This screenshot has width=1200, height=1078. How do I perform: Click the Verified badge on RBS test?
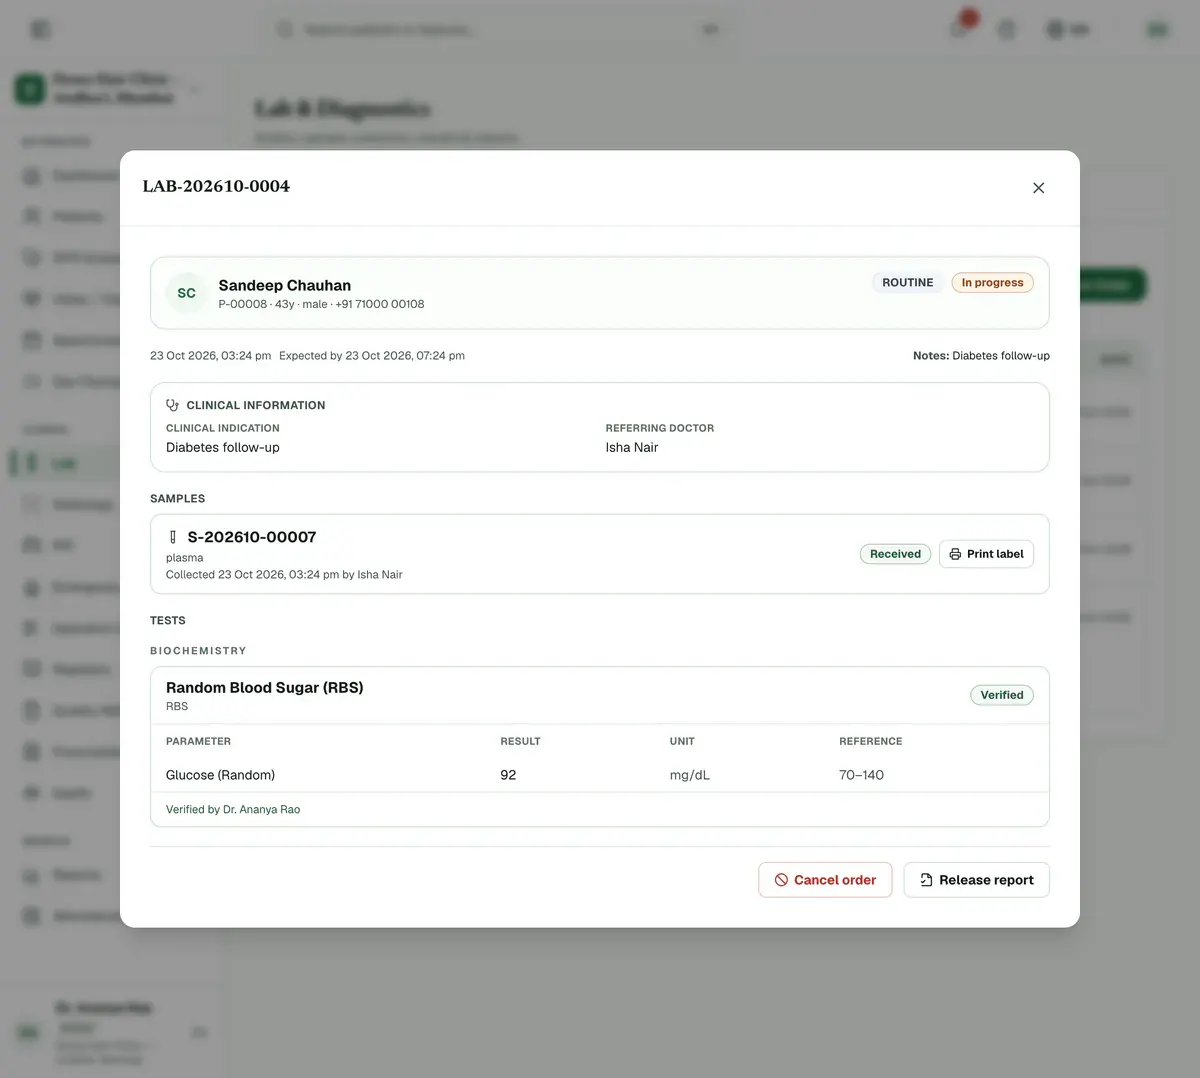(1002, 695)
